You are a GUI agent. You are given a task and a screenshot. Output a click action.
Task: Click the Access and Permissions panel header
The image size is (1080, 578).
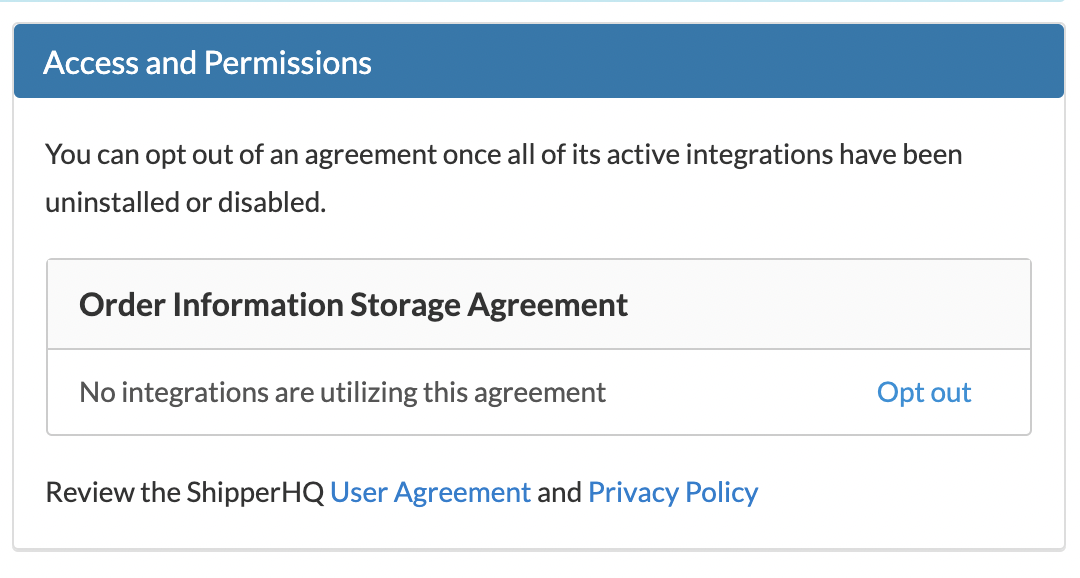coord(538,63)
